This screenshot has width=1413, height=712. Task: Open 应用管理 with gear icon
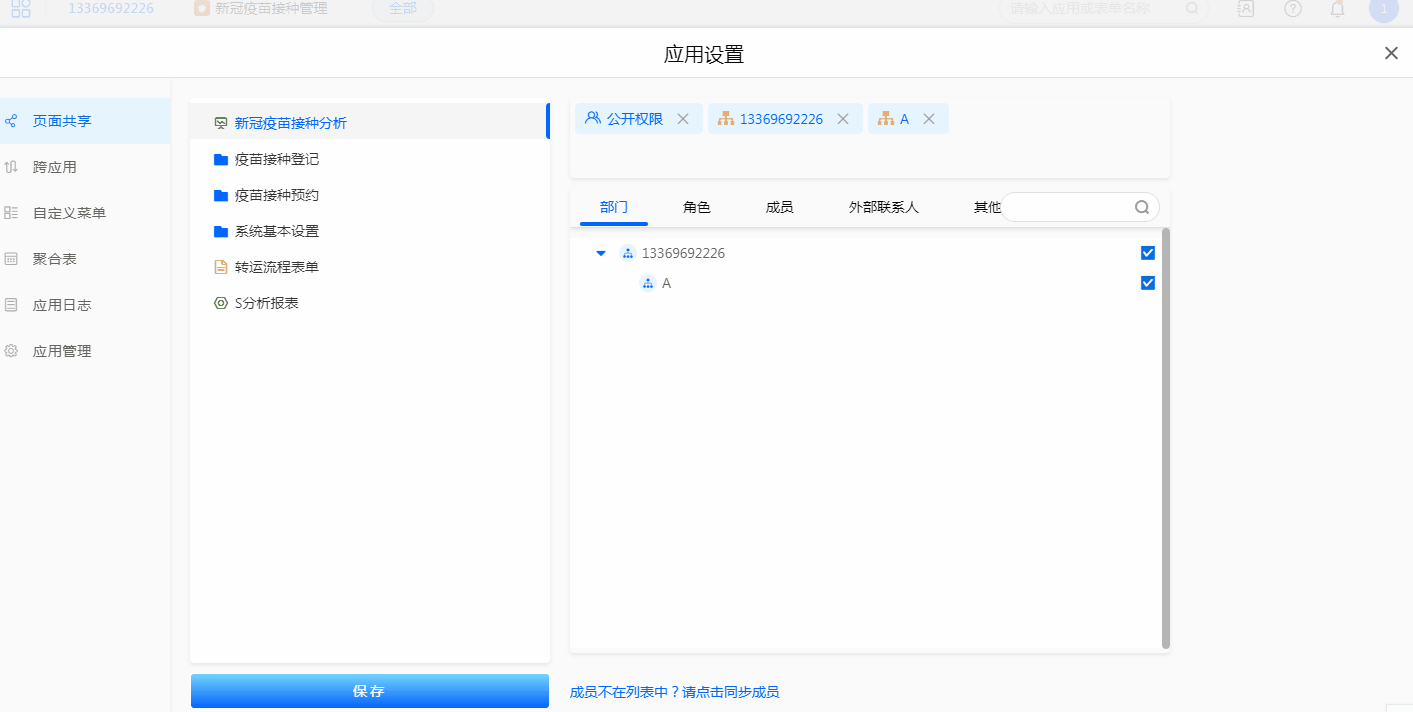point(62,351)
